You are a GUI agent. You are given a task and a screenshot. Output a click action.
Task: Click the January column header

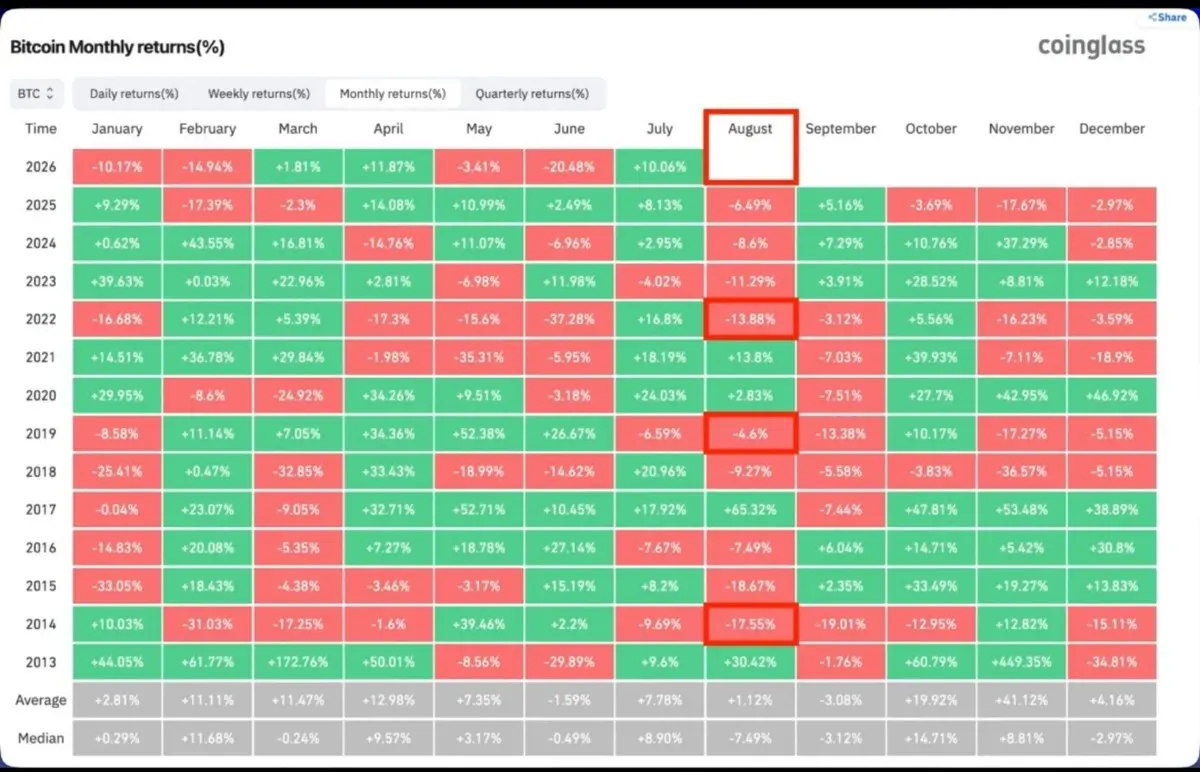pyautogui.click(x=117, y=129)
